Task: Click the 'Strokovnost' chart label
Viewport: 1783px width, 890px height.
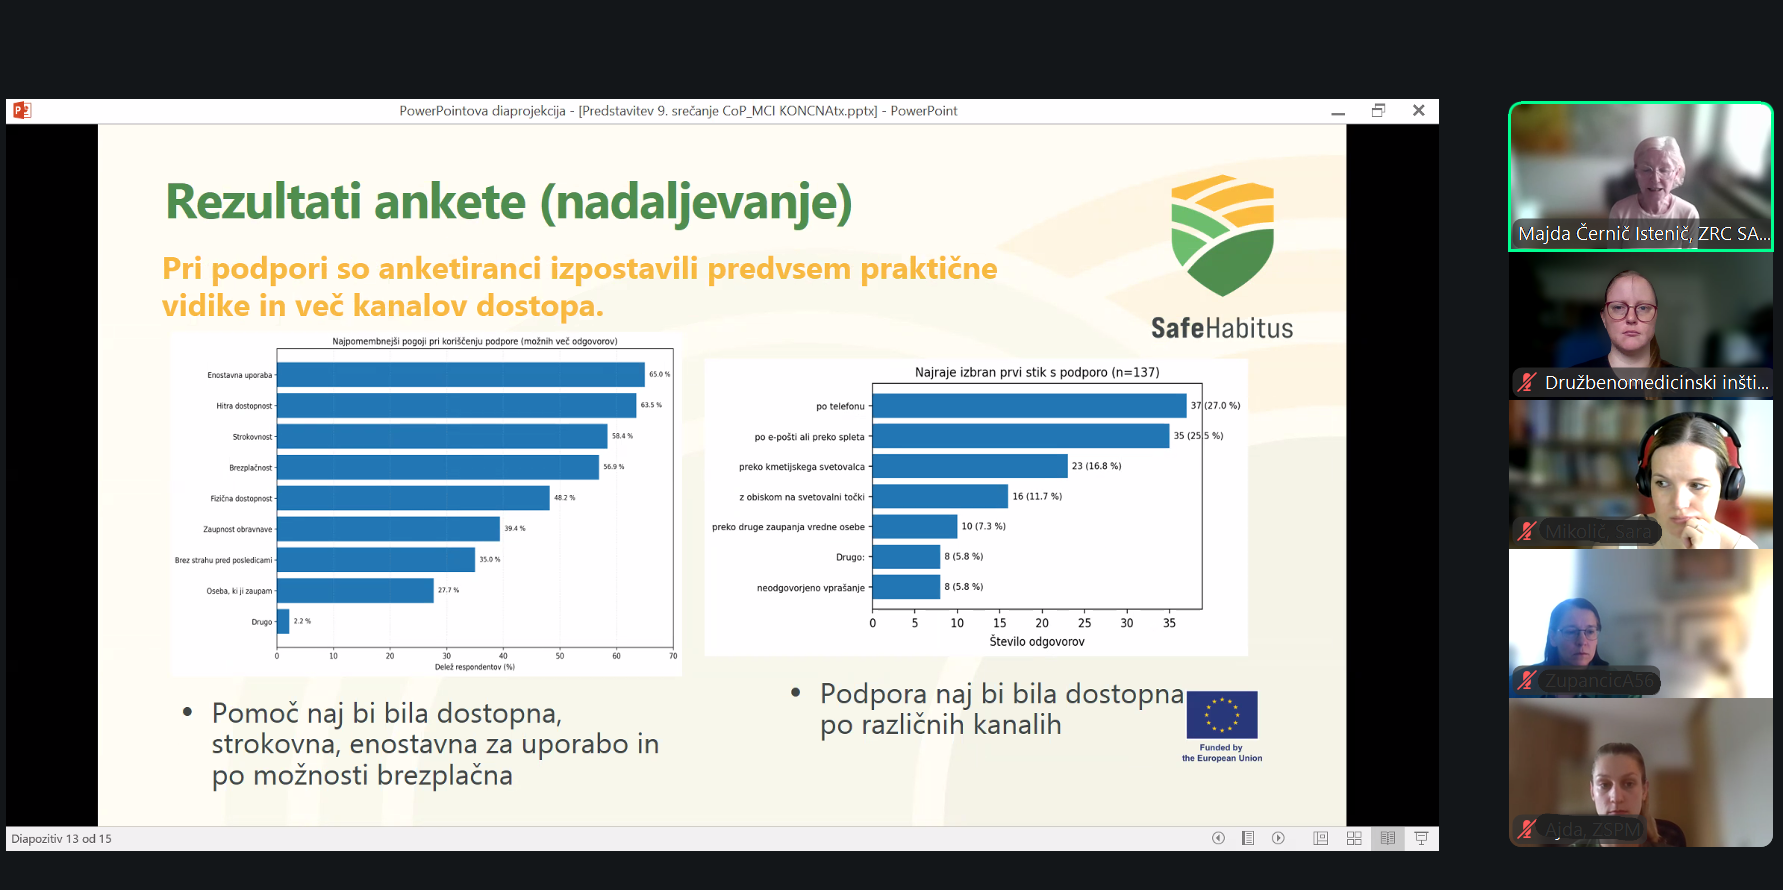Action: point(252,437)
